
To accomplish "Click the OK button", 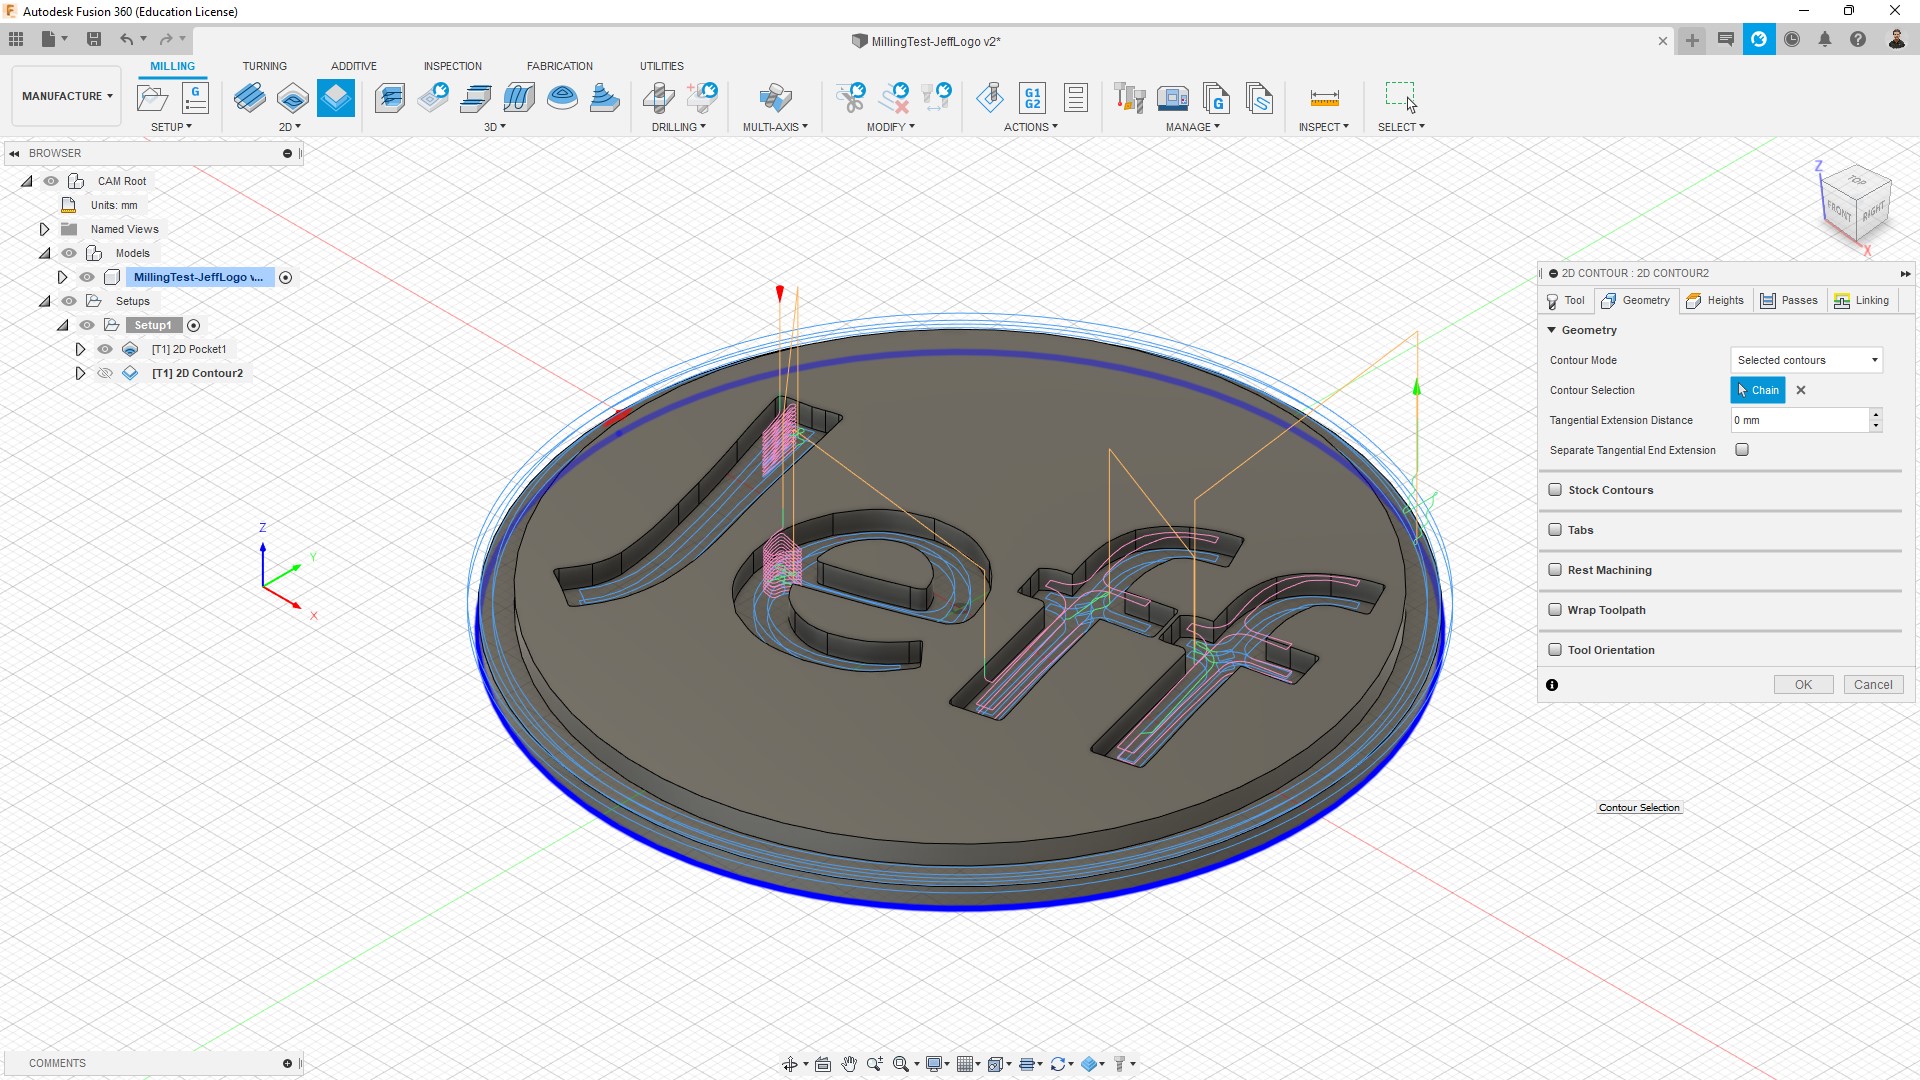I will [x=1803, y=685].
